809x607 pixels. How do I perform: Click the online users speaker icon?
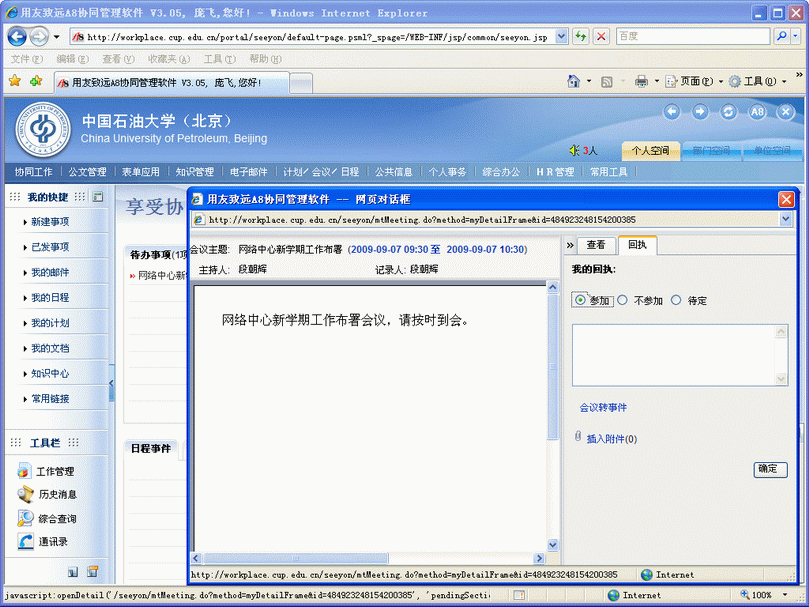tap(574, 151)
